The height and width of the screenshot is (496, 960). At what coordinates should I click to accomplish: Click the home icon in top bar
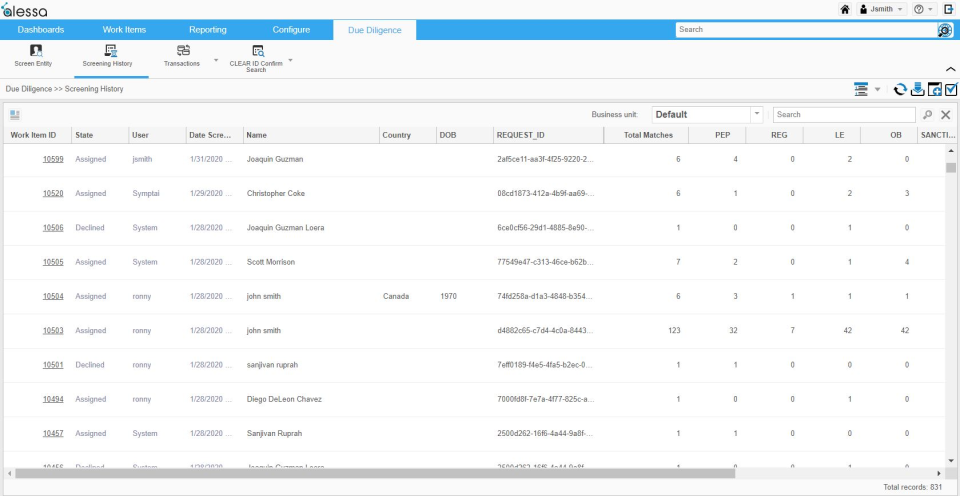[x=844, y=9]
